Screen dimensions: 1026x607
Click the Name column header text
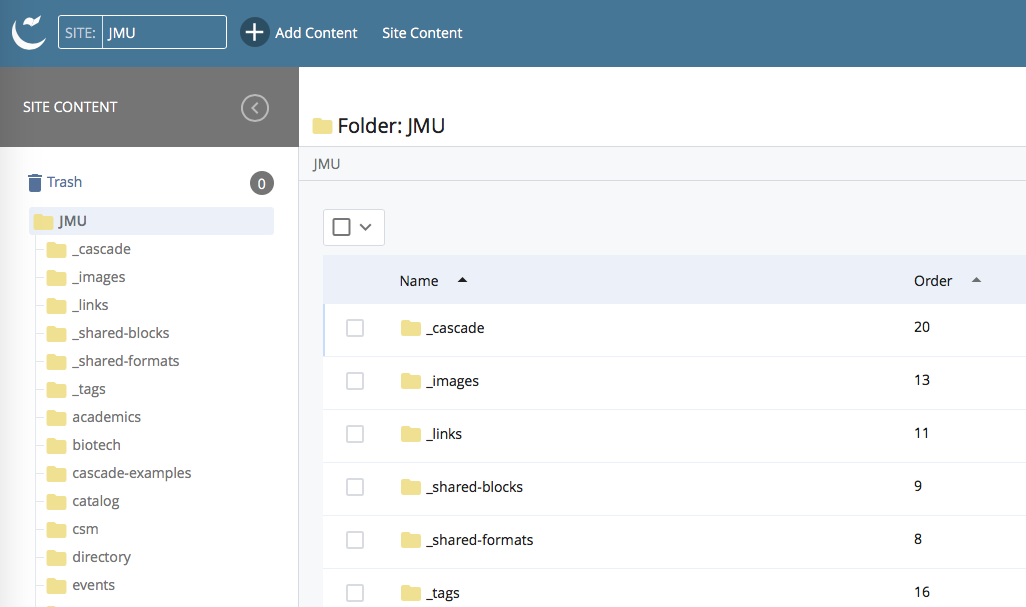419,281
